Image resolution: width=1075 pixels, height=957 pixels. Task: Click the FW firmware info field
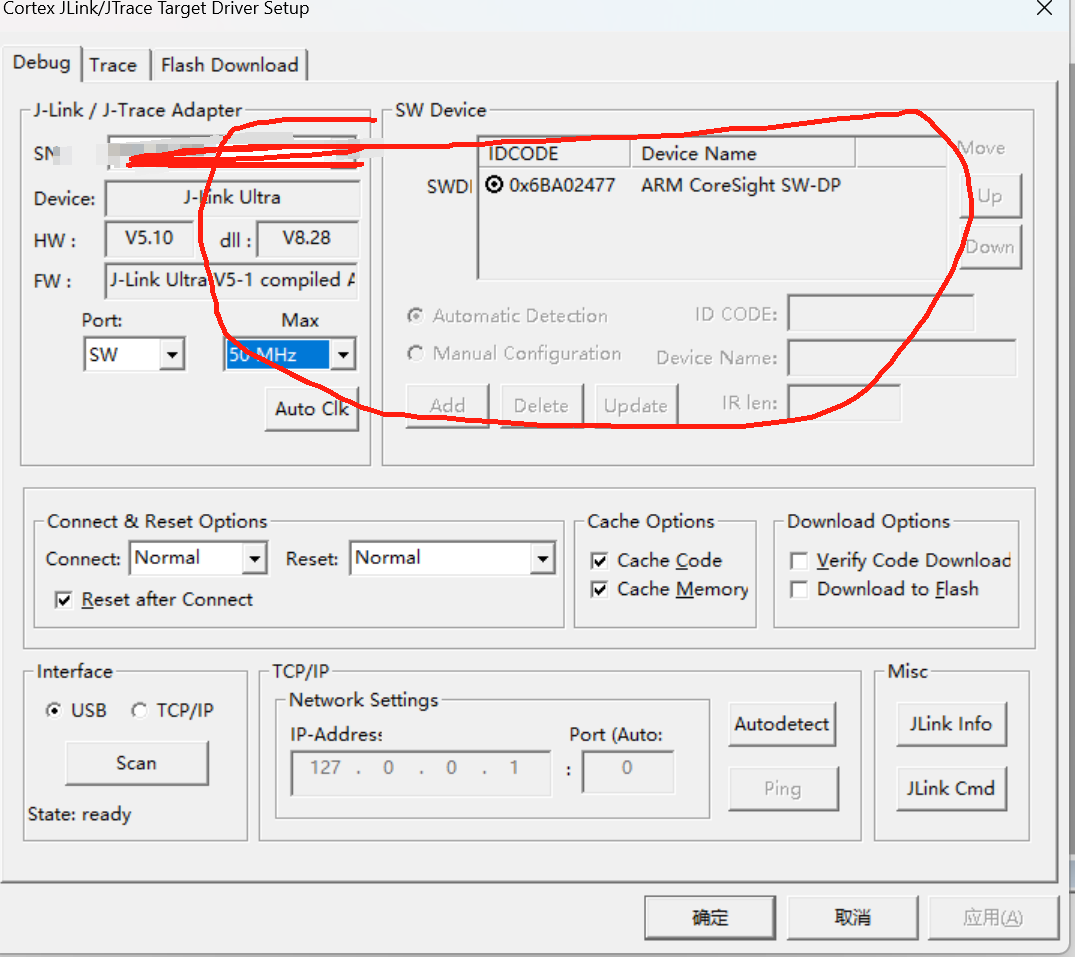point(232,280)
